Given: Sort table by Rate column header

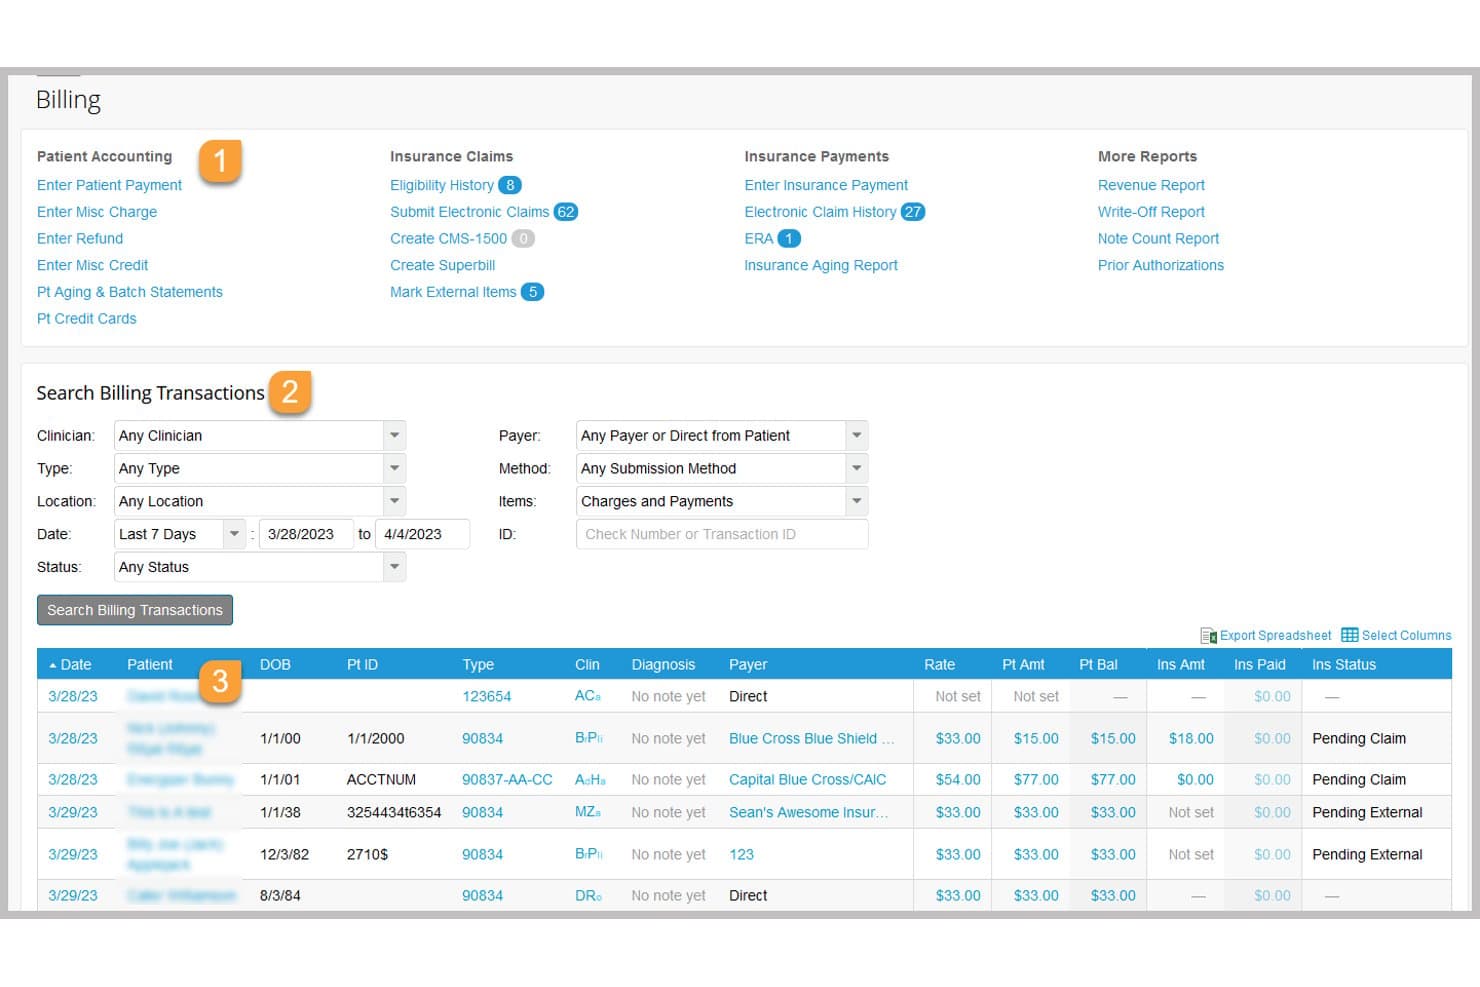Looking at the screenshot, I should [939, 665].
